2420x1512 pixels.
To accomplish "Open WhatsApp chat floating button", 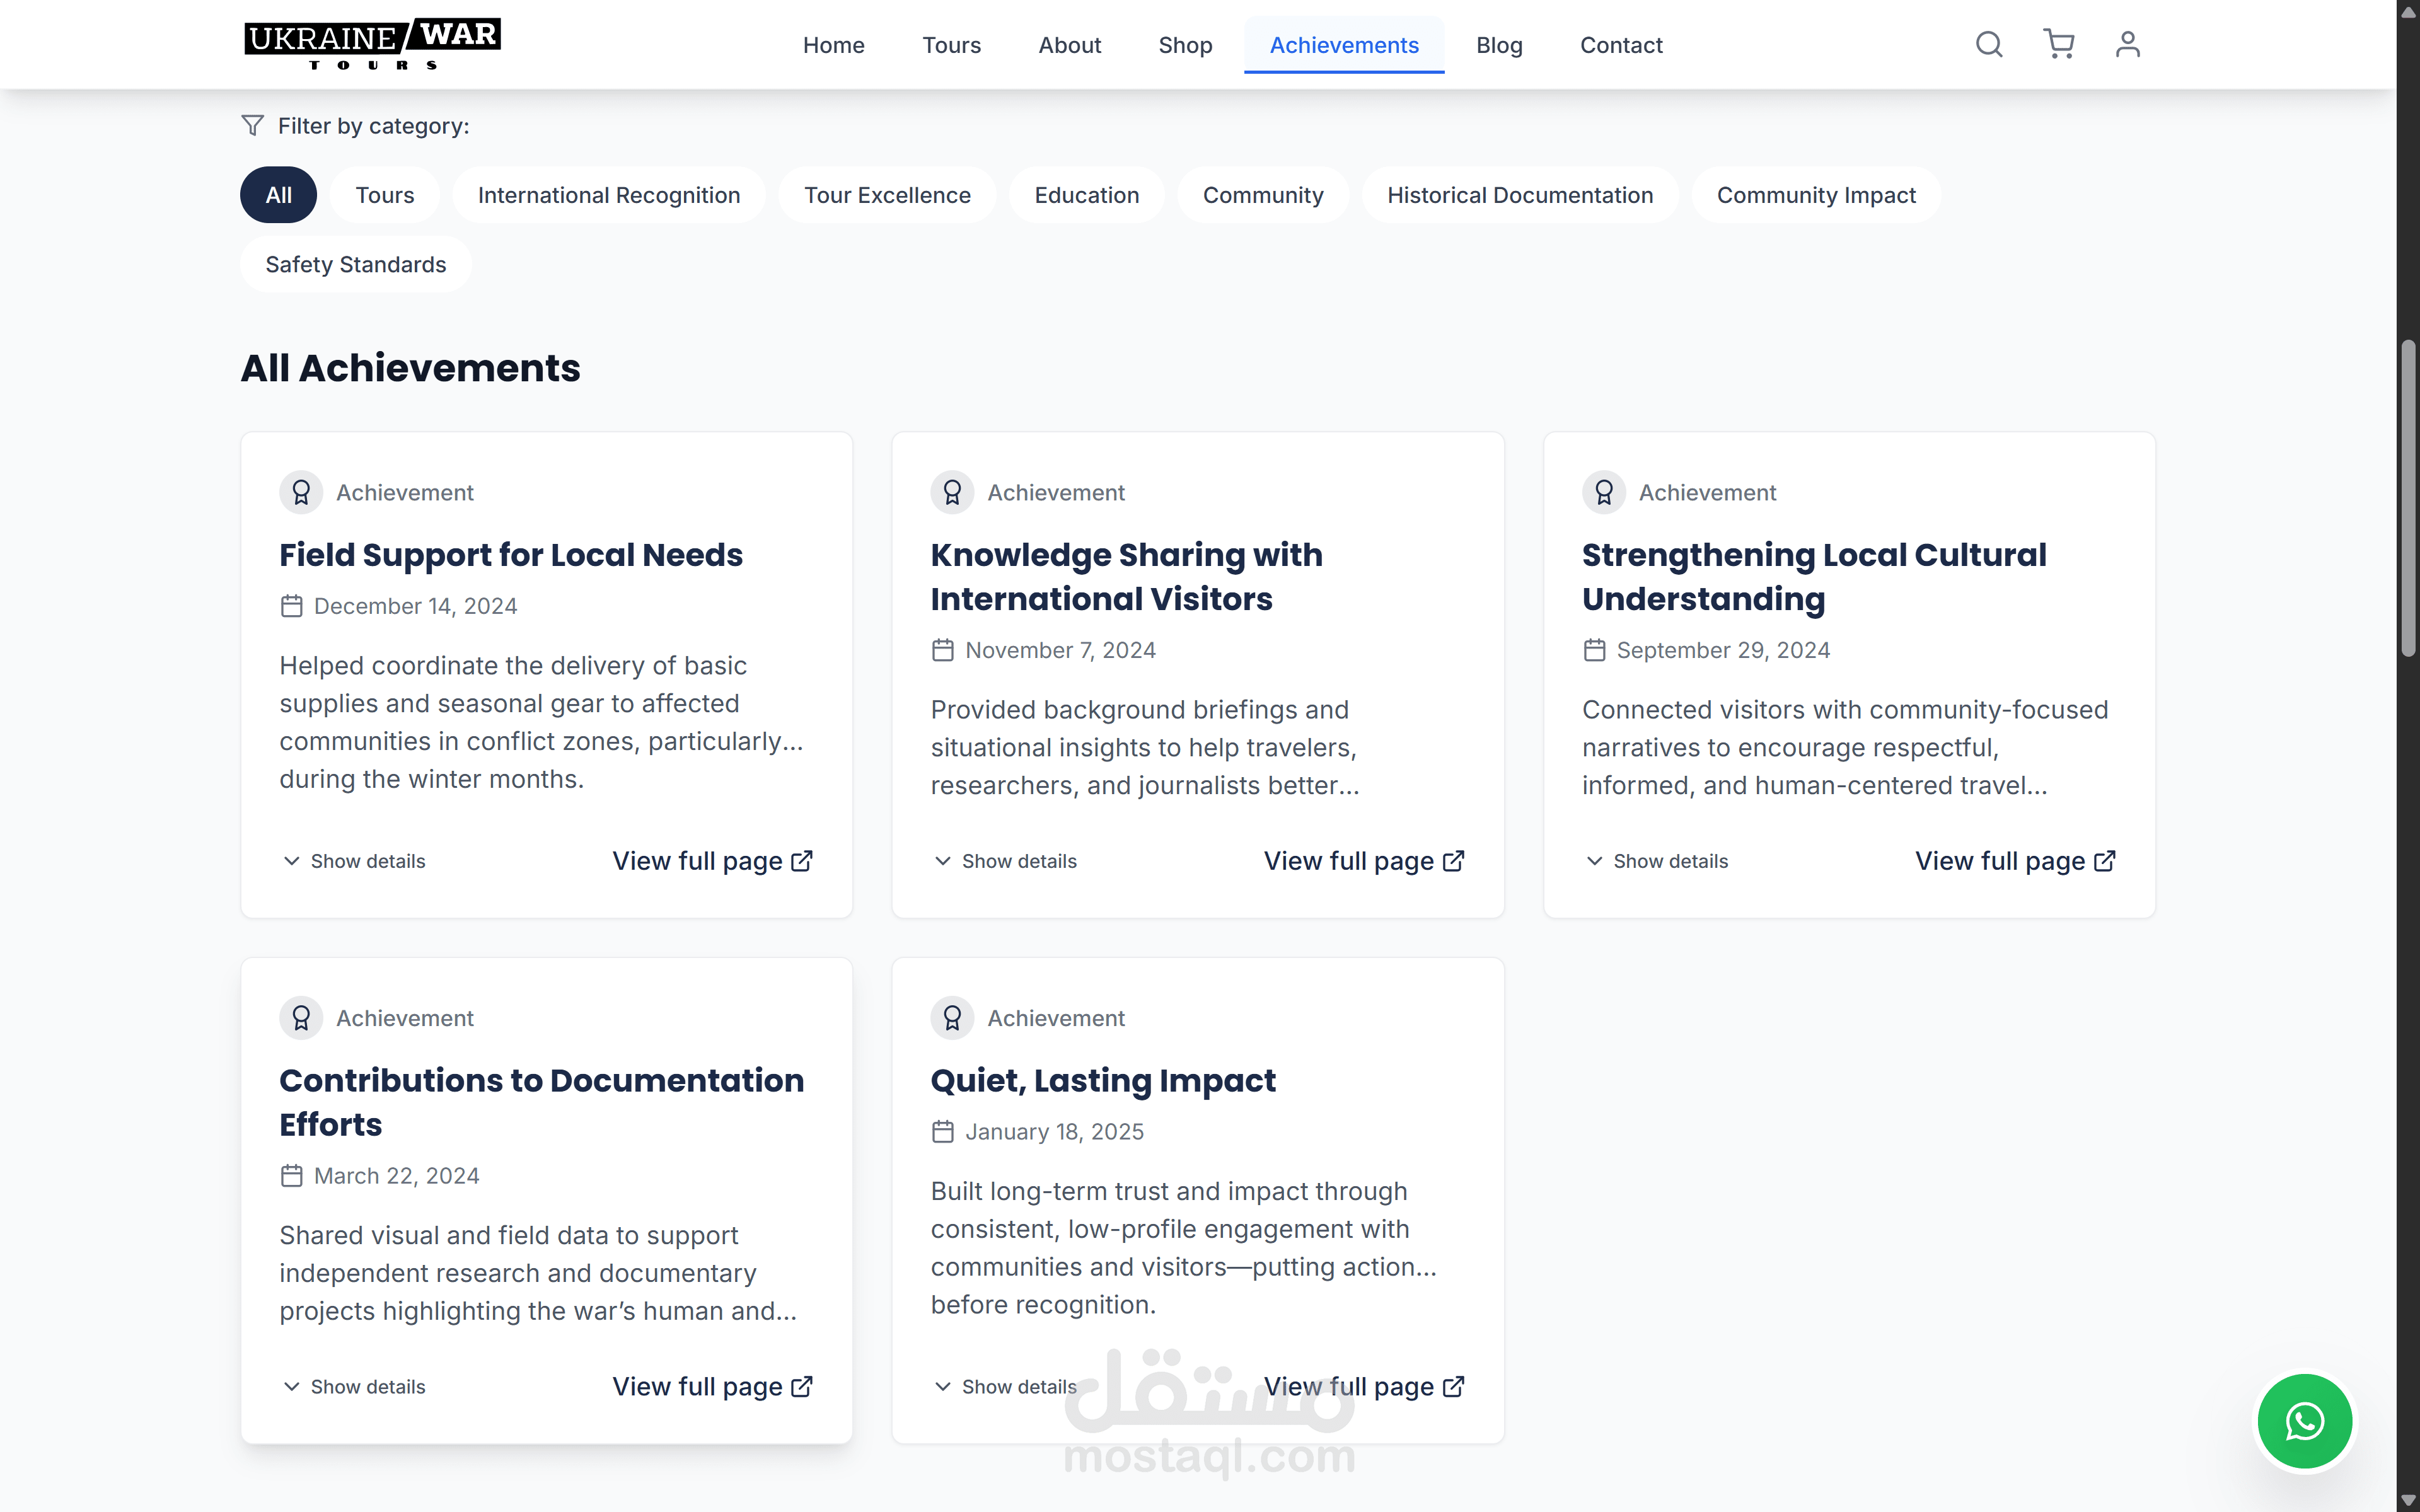I will point(2304,1420).
